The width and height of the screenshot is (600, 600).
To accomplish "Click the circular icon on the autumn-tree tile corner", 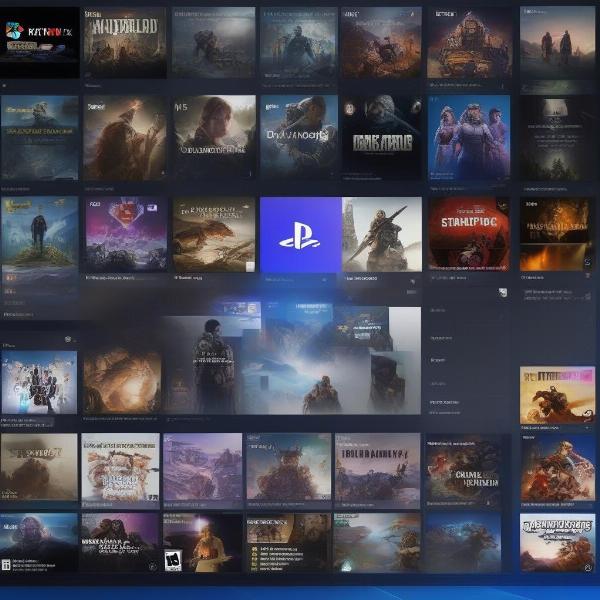I will [588, 568].
